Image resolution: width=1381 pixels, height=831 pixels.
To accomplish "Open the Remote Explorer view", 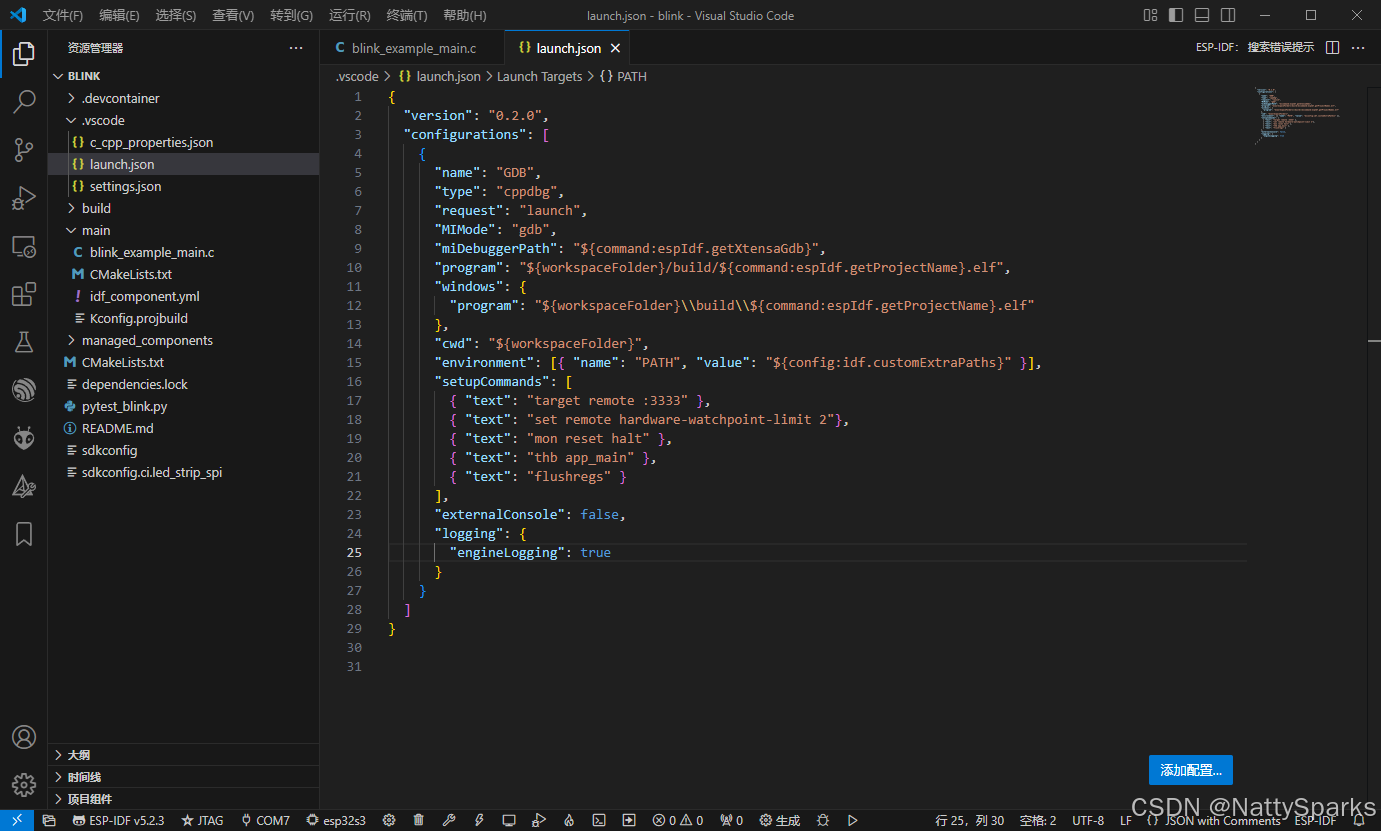I will click(x=24, y=246).
